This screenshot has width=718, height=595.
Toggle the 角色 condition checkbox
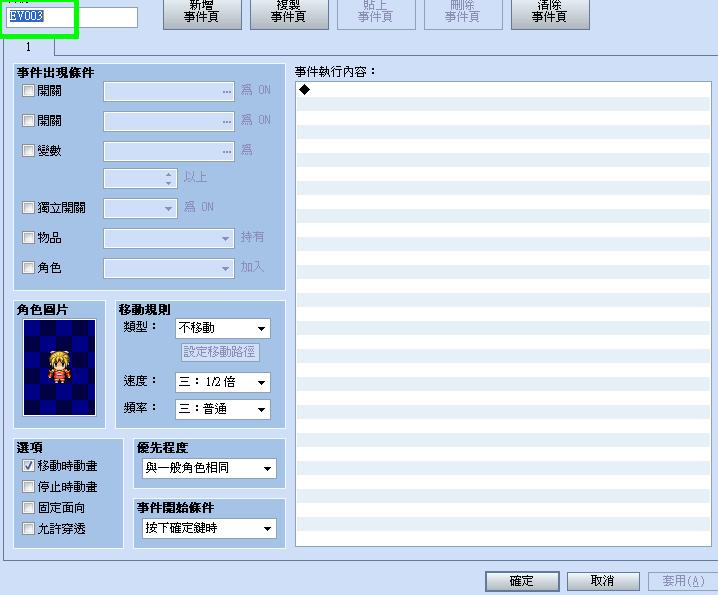(x=28, y=267)
